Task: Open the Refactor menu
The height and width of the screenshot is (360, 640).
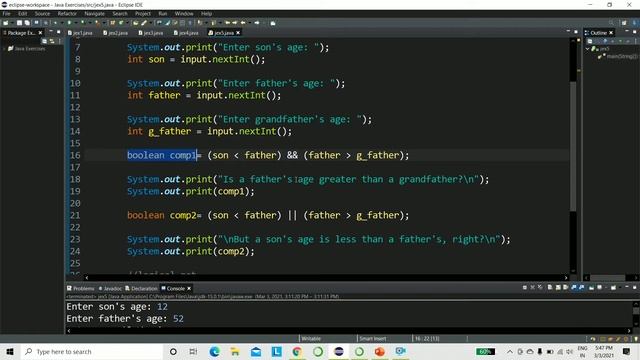Action: (x=67, y=13)
